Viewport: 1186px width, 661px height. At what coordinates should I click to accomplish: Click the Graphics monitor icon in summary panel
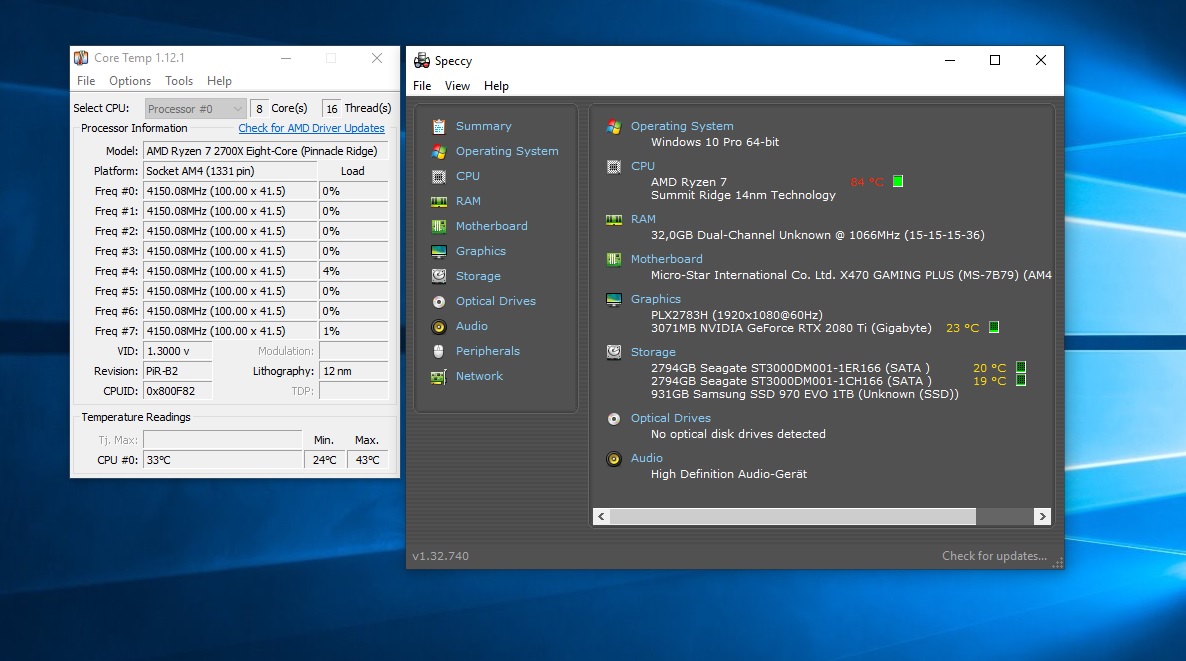coord(614,299)
